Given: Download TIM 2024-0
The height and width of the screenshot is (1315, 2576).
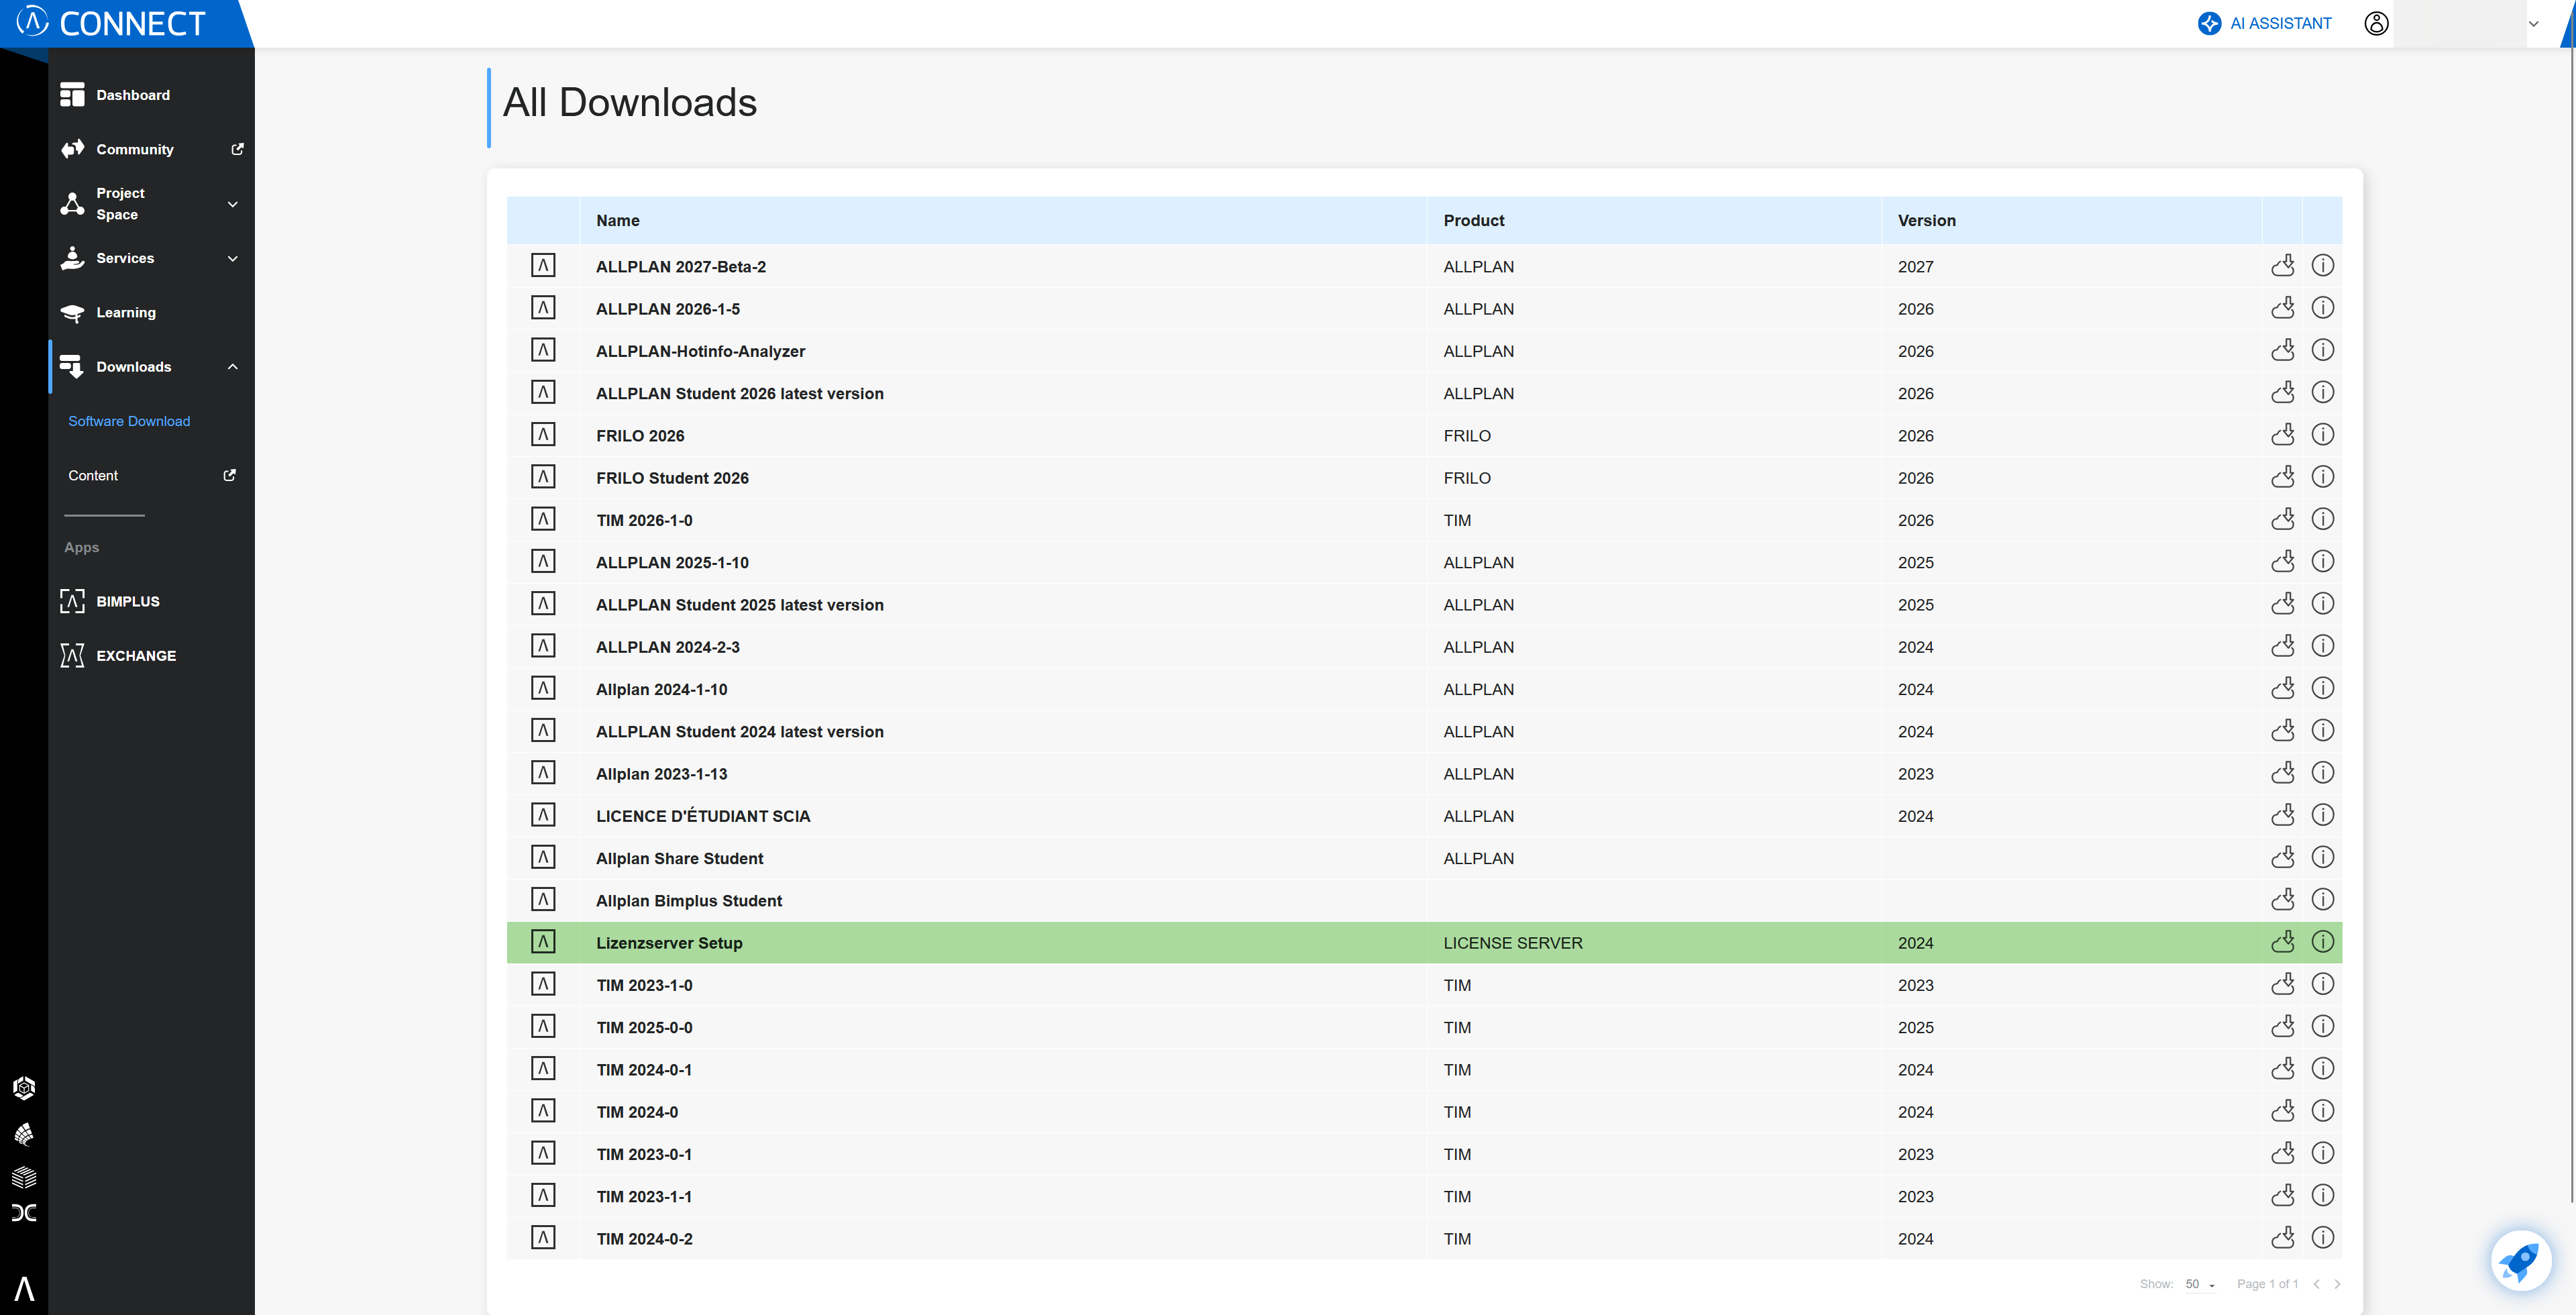Looking at the screenshot, I should (2282, 1111).
